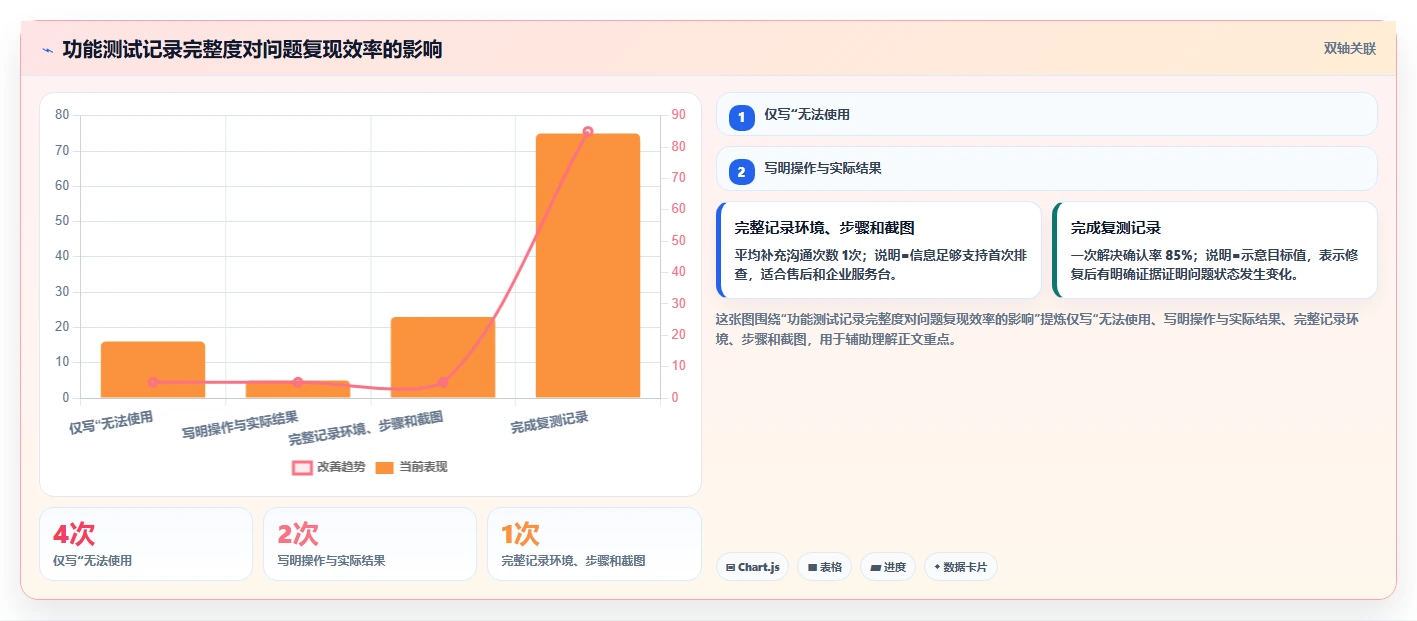The width and height of the screenshot is (1417, 621).
Task: Click the tallest orange bar for 完成复测记录
Action: (588, 265)
